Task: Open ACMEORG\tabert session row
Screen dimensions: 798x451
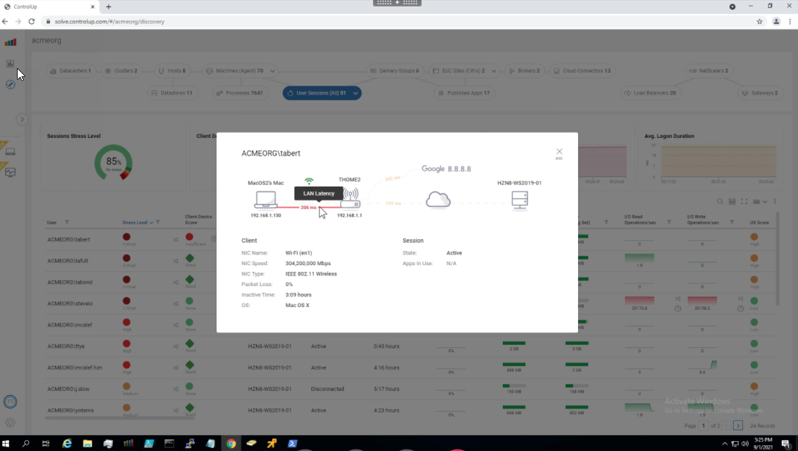Action: click(x=68, y=239)
